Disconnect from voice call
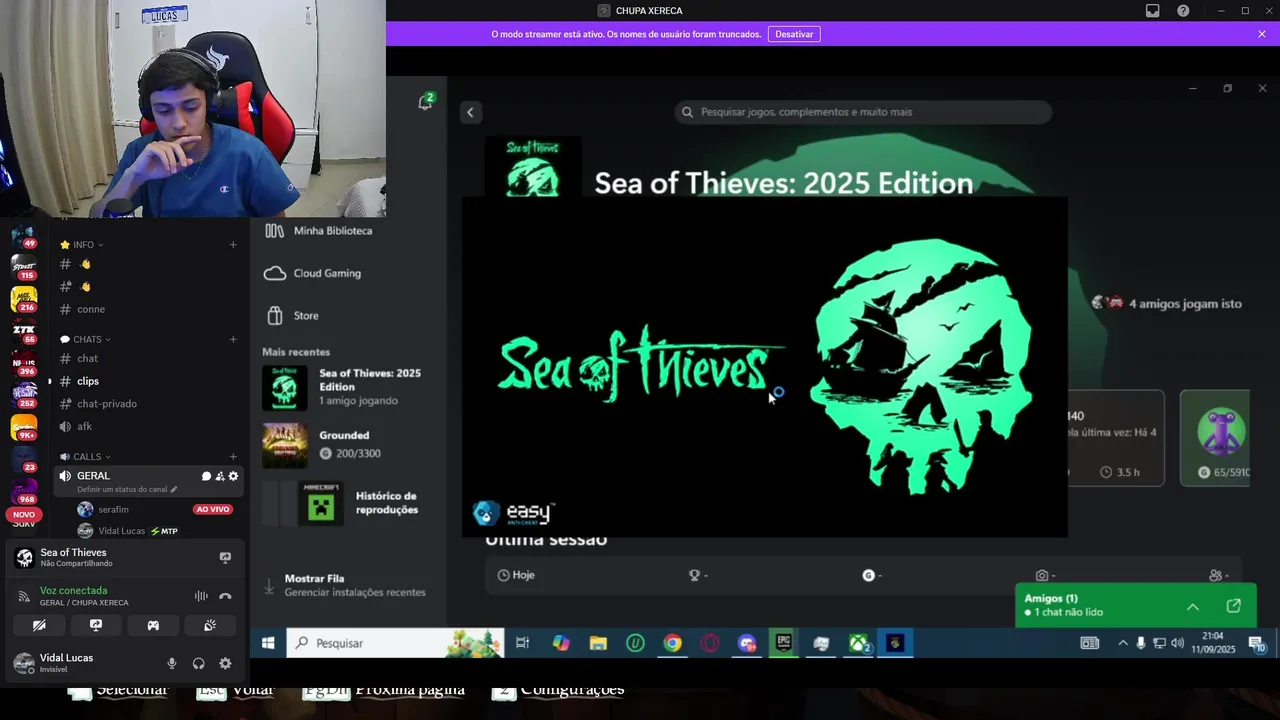The image size is (1280, 720). pos(225,596)
